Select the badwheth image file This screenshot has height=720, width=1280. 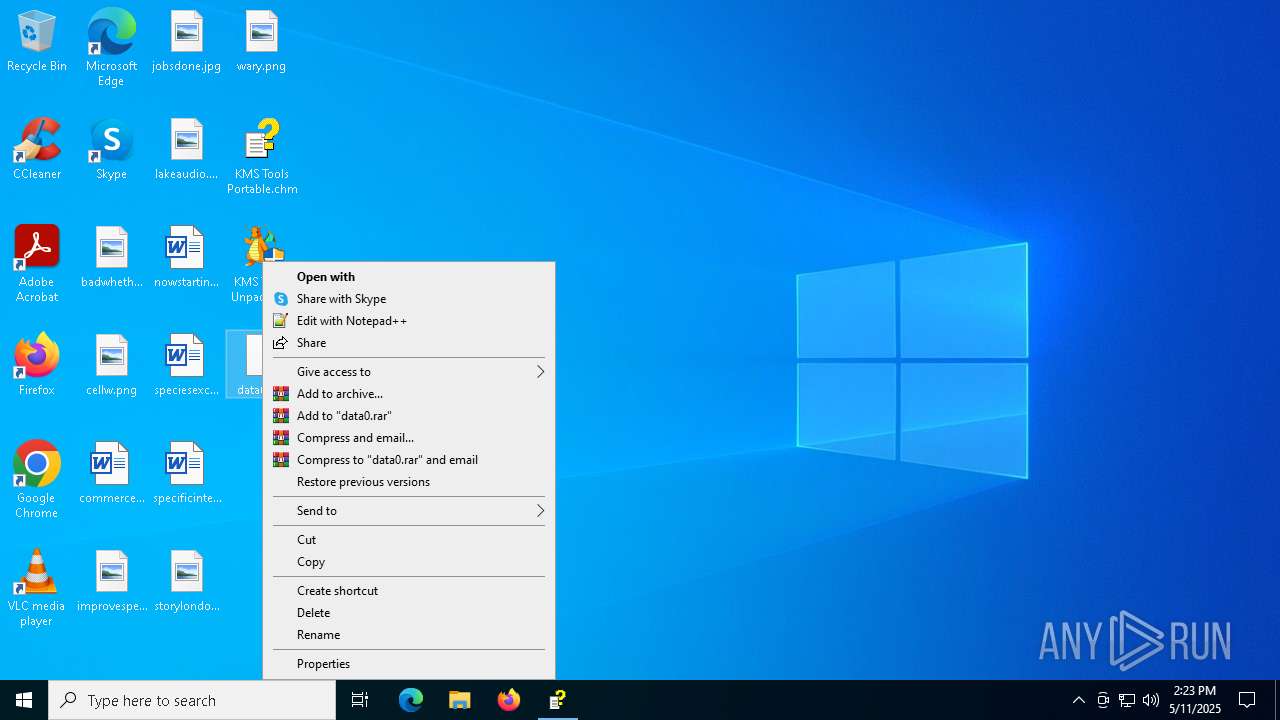(x=111, y=258)
